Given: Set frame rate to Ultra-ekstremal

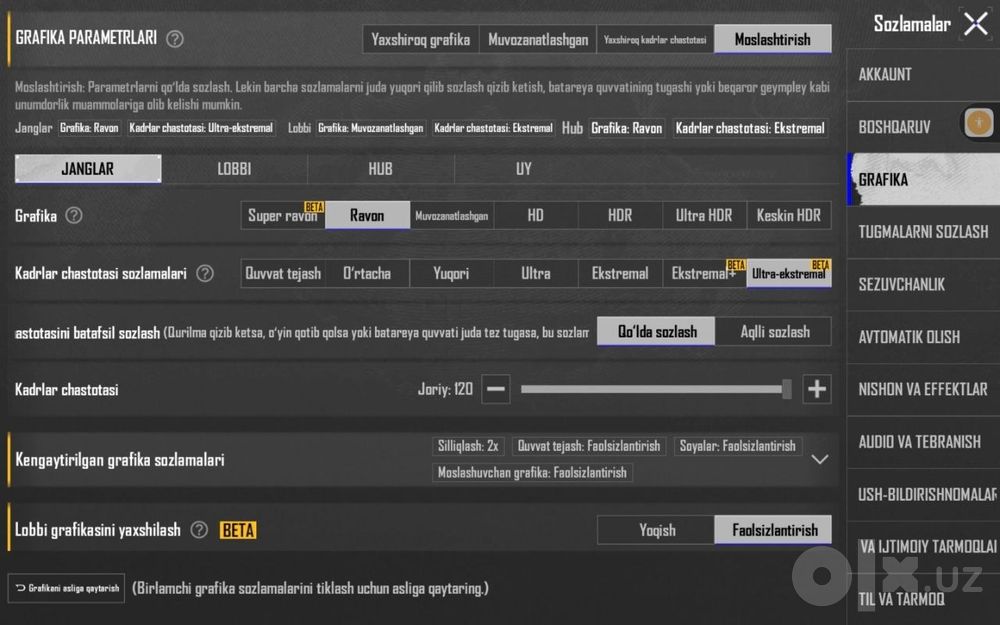Looking at the screenshot, I should point(789,274).
